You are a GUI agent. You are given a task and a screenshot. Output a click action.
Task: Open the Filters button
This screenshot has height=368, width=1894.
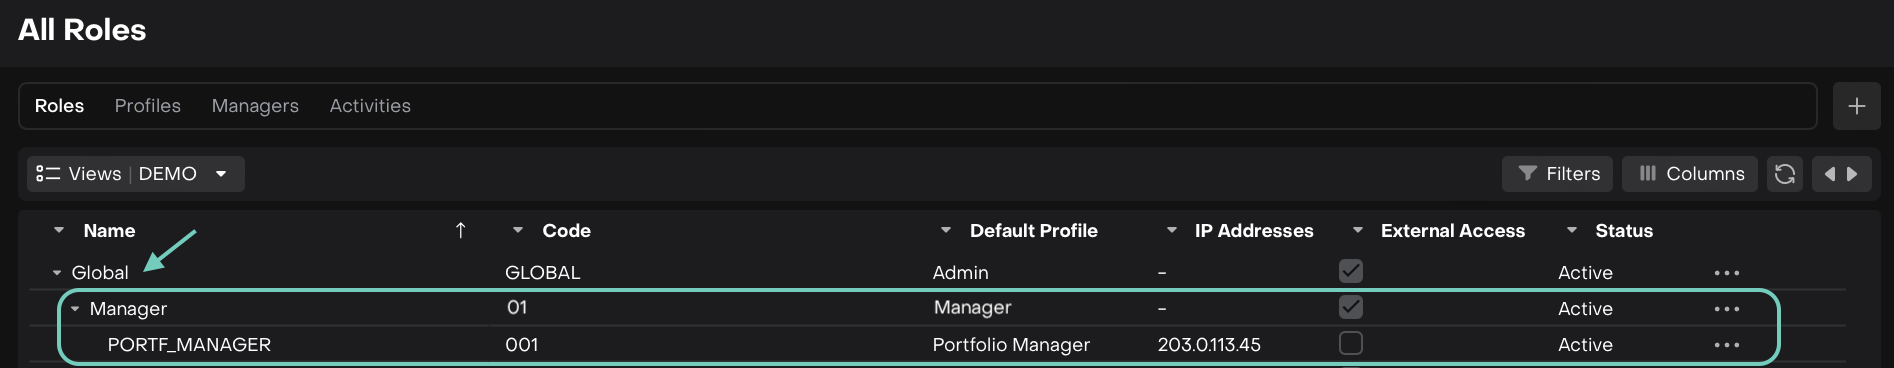1558,174
